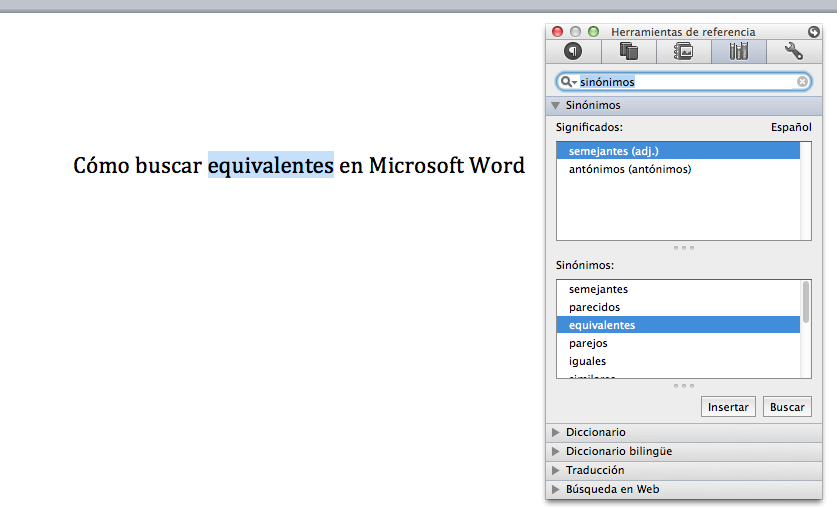Collapse the Sinónimos section
Image resolution: width=837 pixels, height=507 pixels.
(x=555, y=106)
